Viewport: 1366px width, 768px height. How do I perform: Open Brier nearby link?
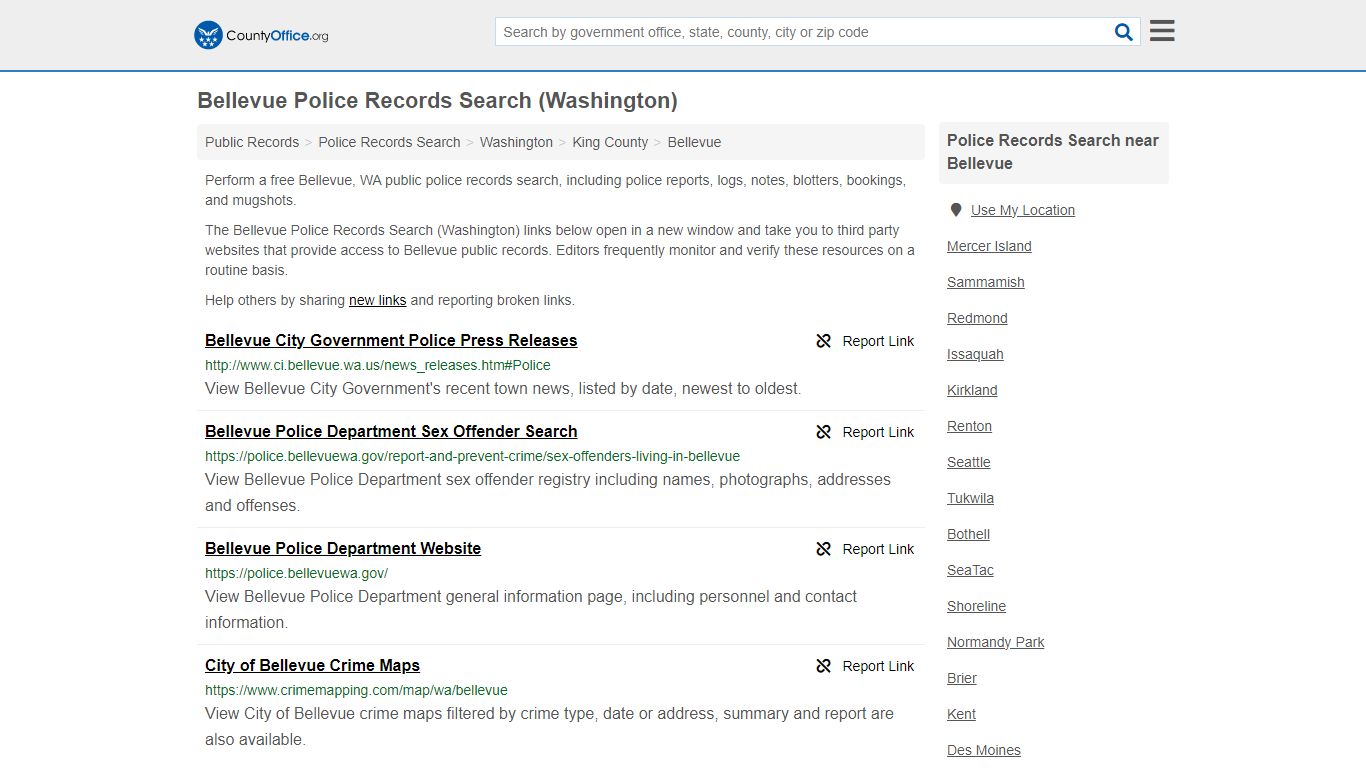tap(962, 678)
